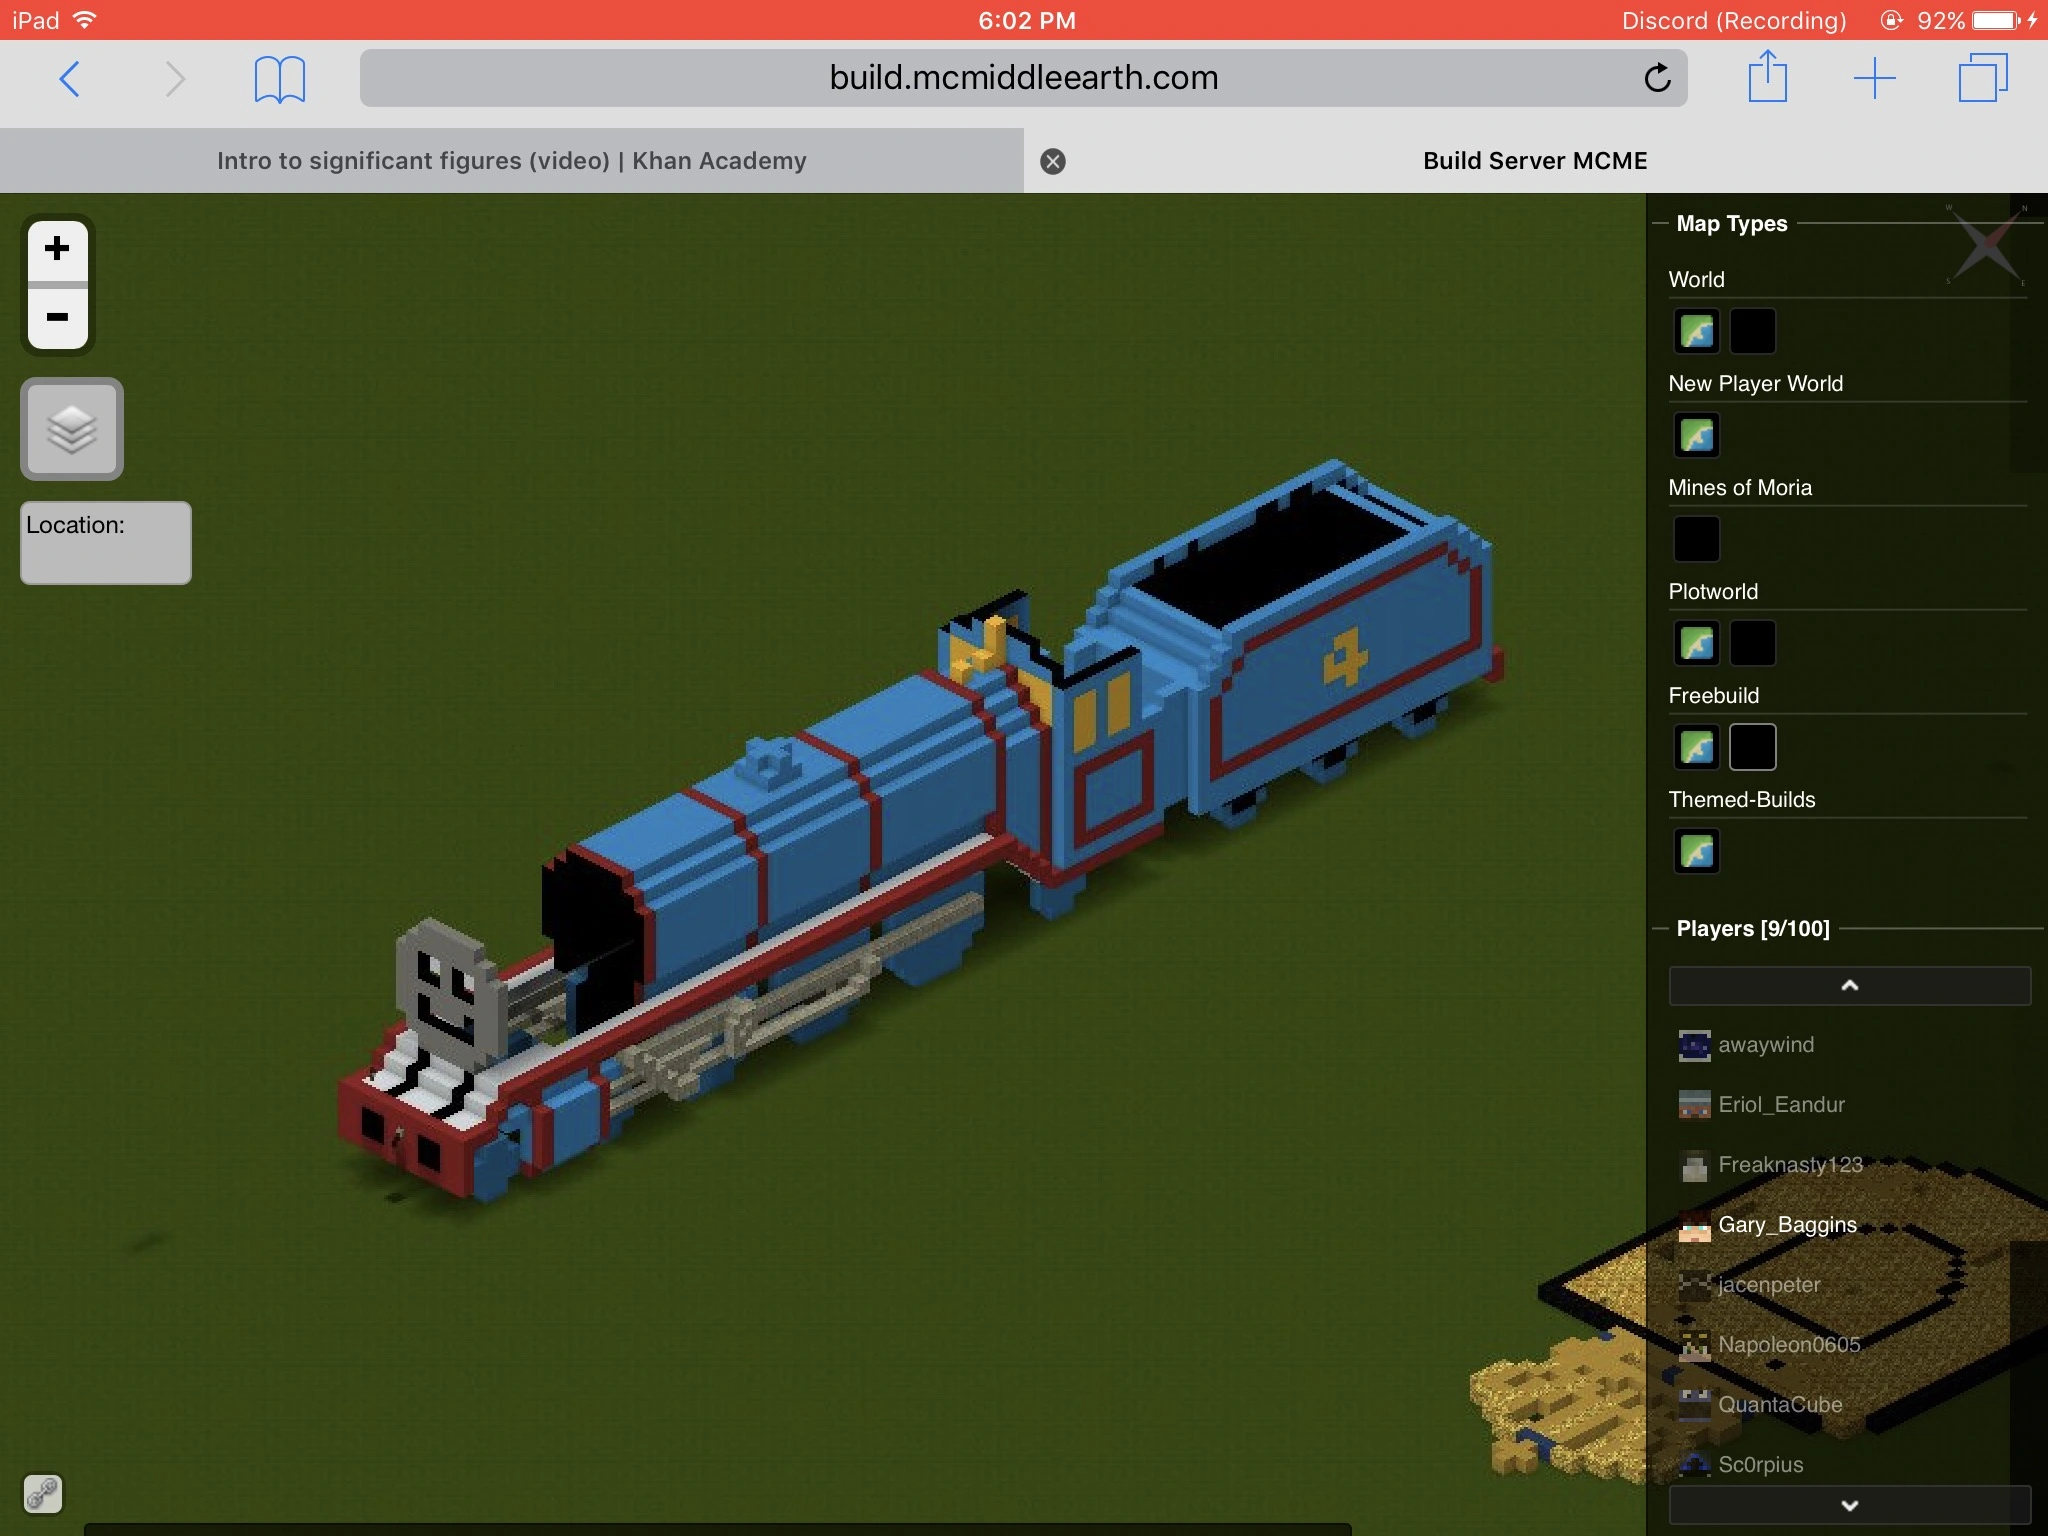Close the Build Server MCME tab

tap(1052, 162)
